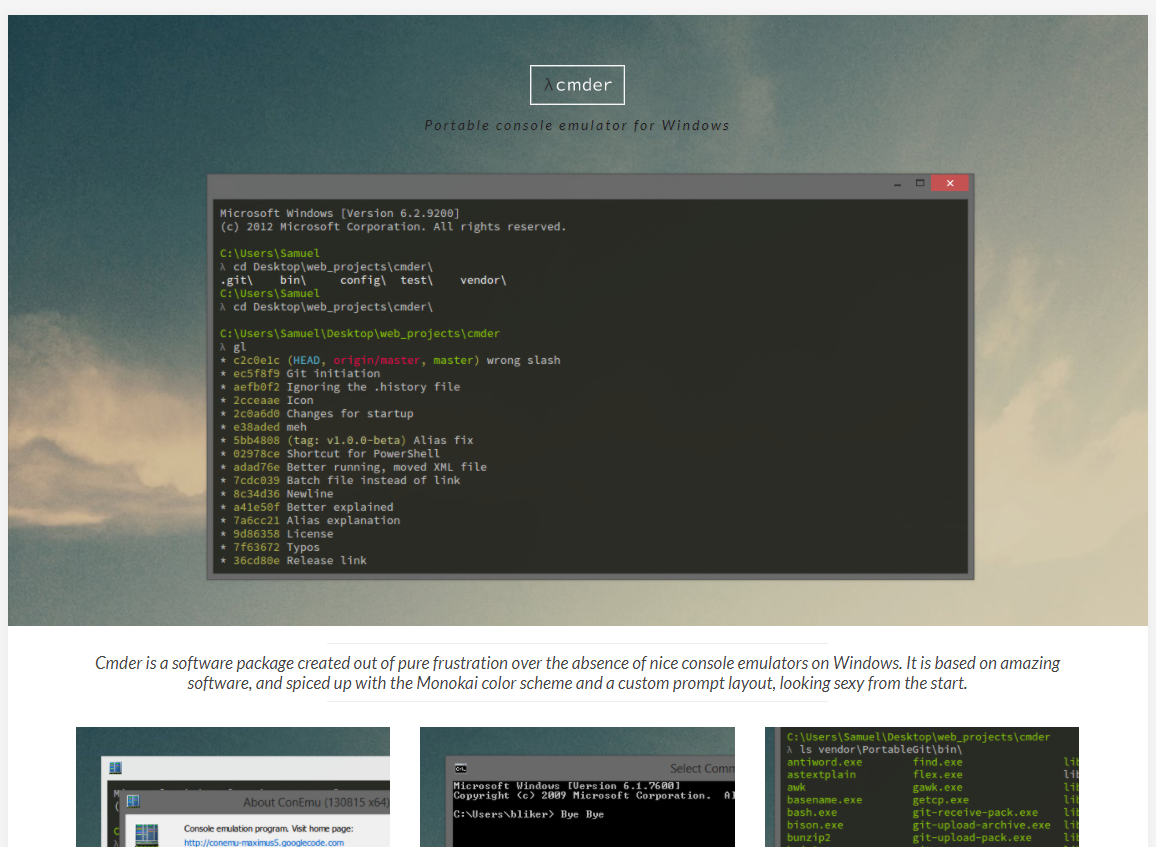Screen dimensions: 1156x847
Task: Click 'a41e50f Better explained' row
Action: pos(307,507)
